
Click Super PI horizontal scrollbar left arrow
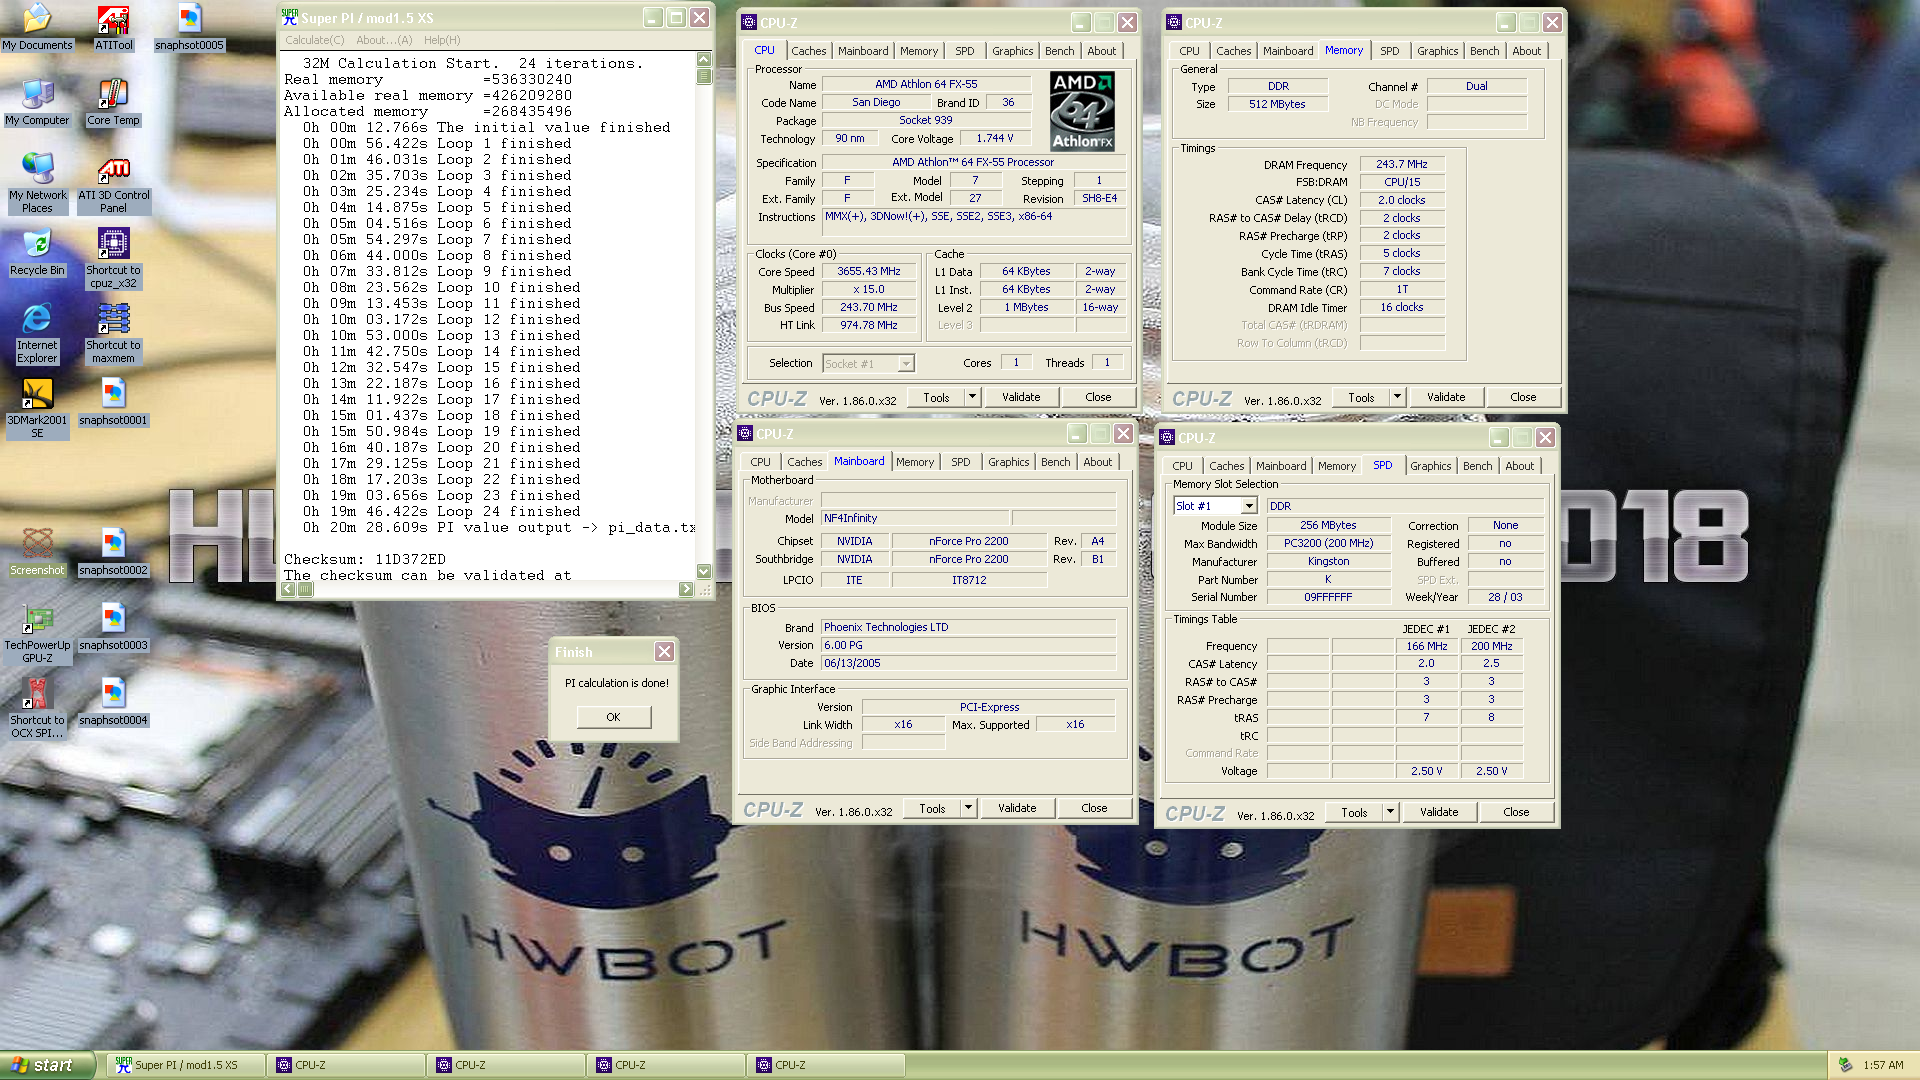[x=289, y=589]
